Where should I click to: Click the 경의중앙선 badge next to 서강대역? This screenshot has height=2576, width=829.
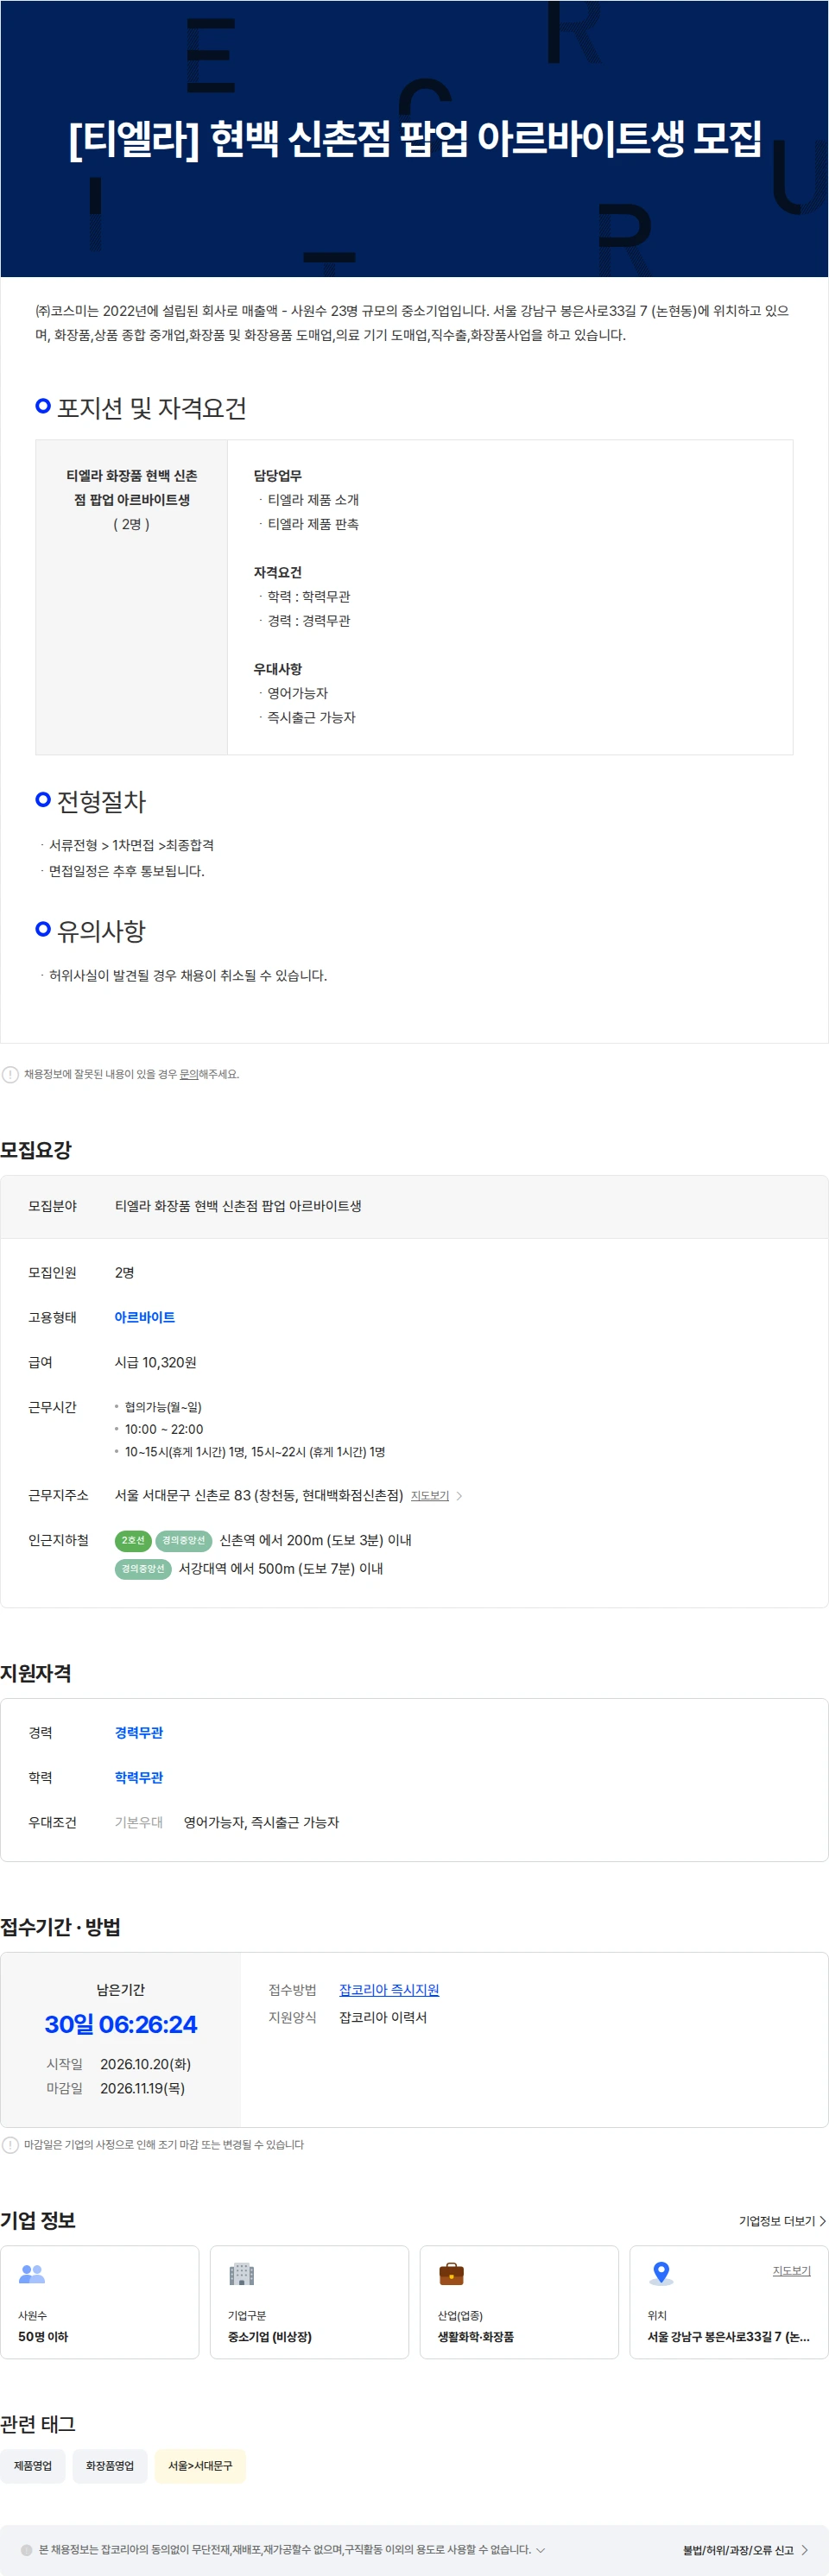(x=143, y=1568)
